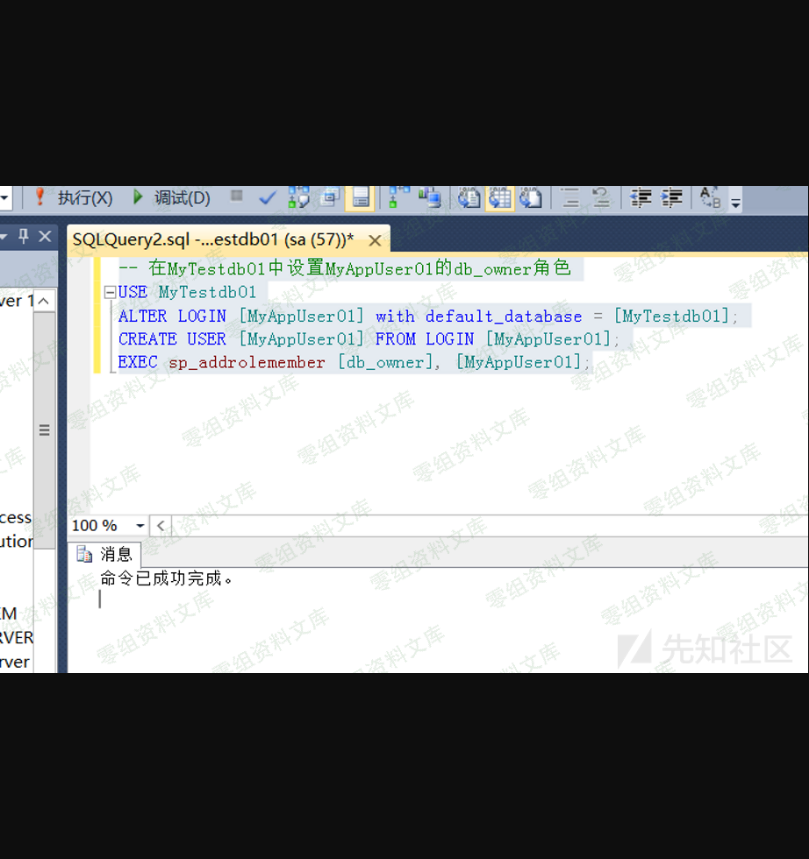Click the blue checkmark parse query icon
The height and width of the screenshot is (859, 809).
click(x=267, y=198)
